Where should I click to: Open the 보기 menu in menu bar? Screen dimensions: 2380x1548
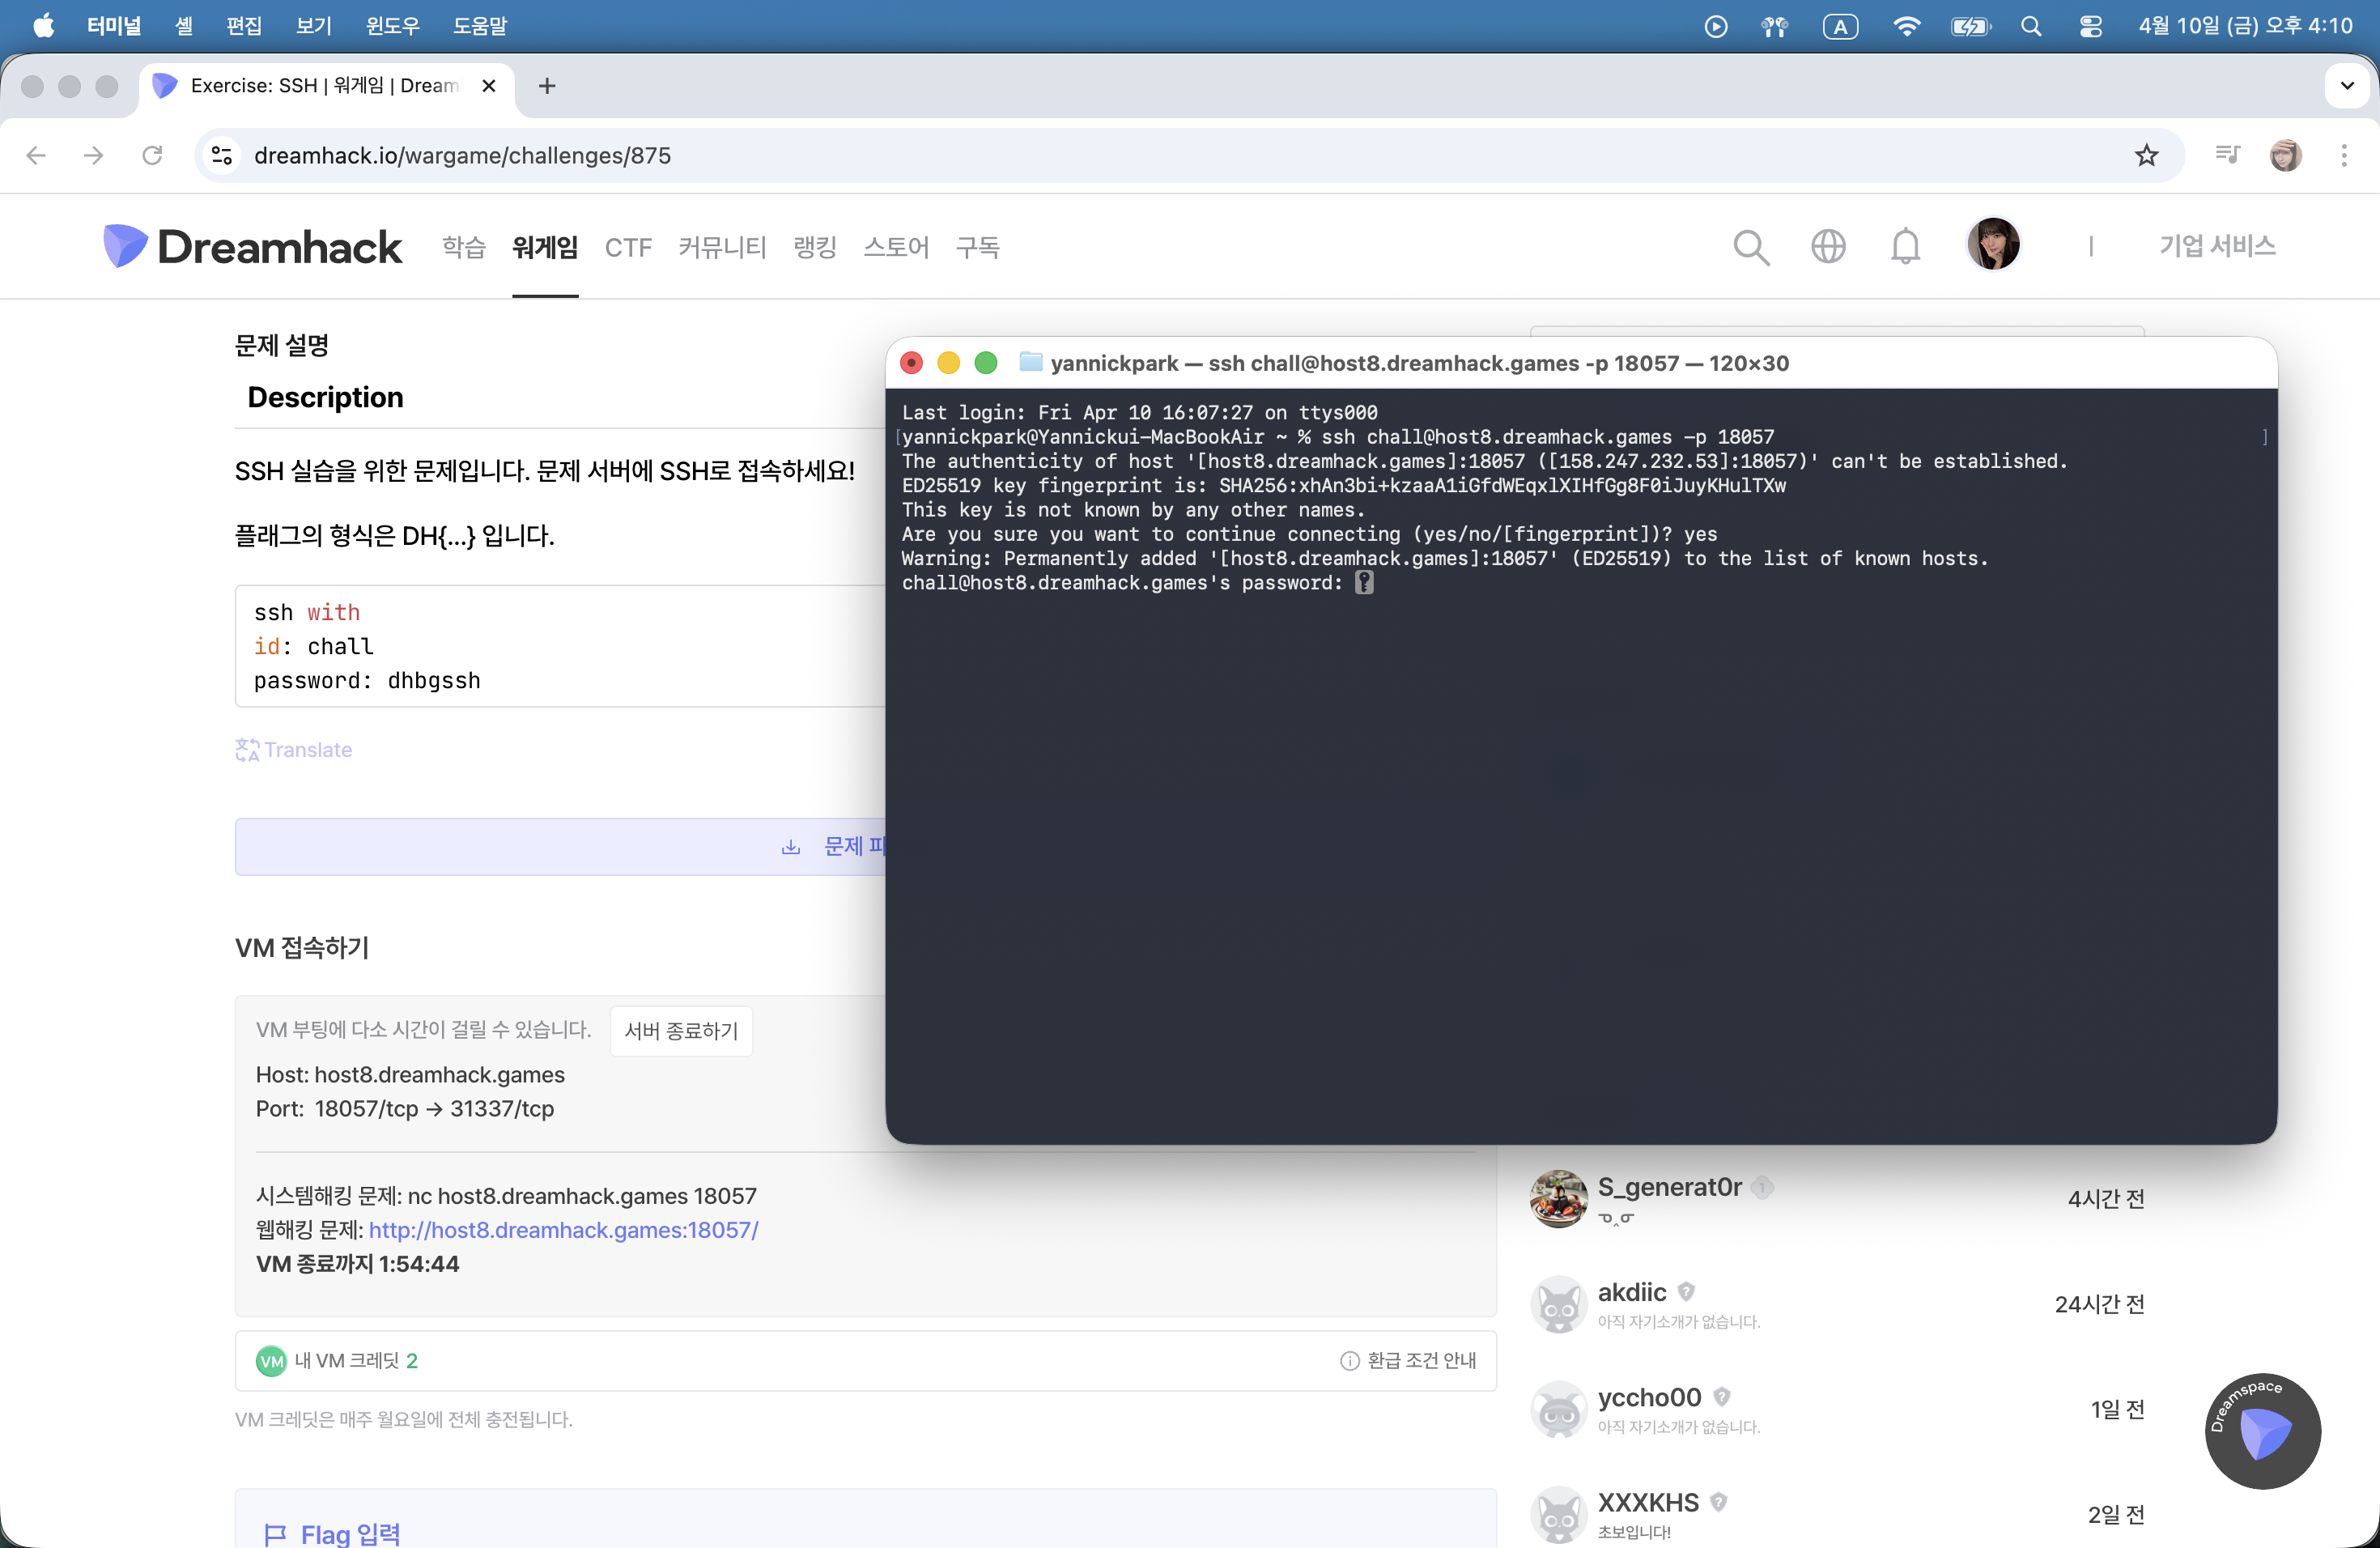313,27
